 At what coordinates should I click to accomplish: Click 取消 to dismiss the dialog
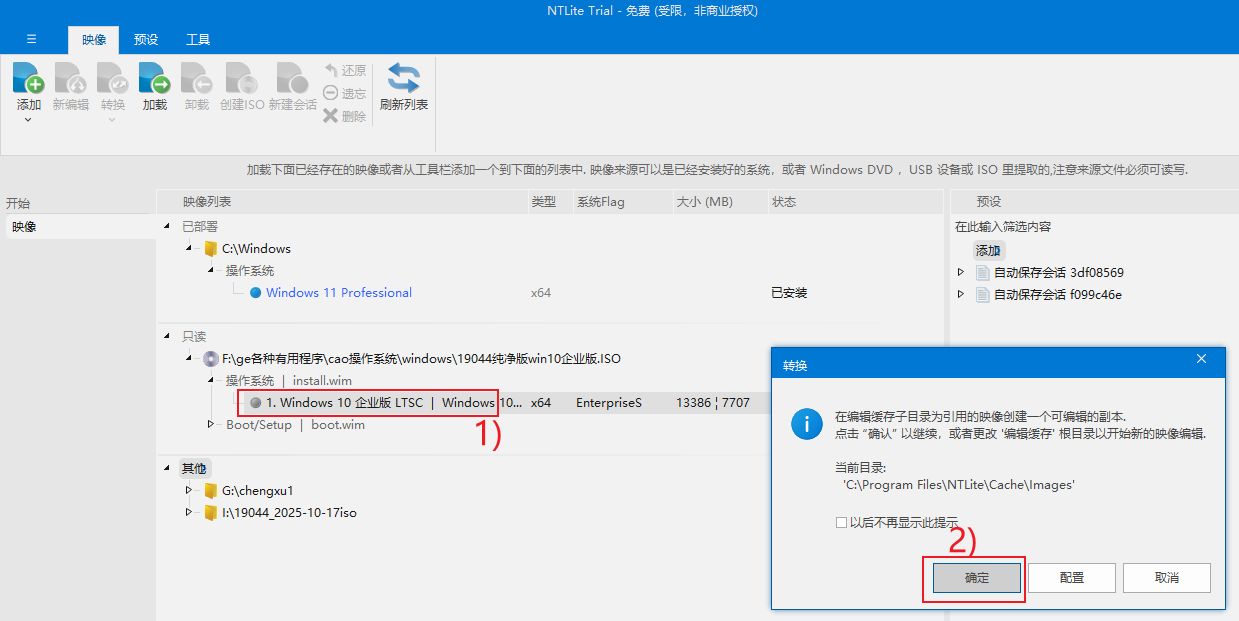tap(1166, 577)
